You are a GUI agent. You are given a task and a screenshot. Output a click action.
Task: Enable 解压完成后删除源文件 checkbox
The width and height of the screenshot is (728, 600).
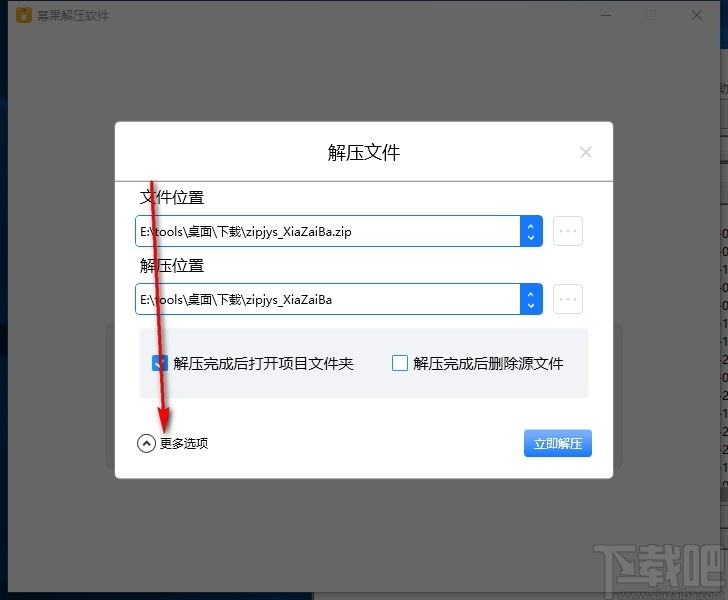pos(400,363)
